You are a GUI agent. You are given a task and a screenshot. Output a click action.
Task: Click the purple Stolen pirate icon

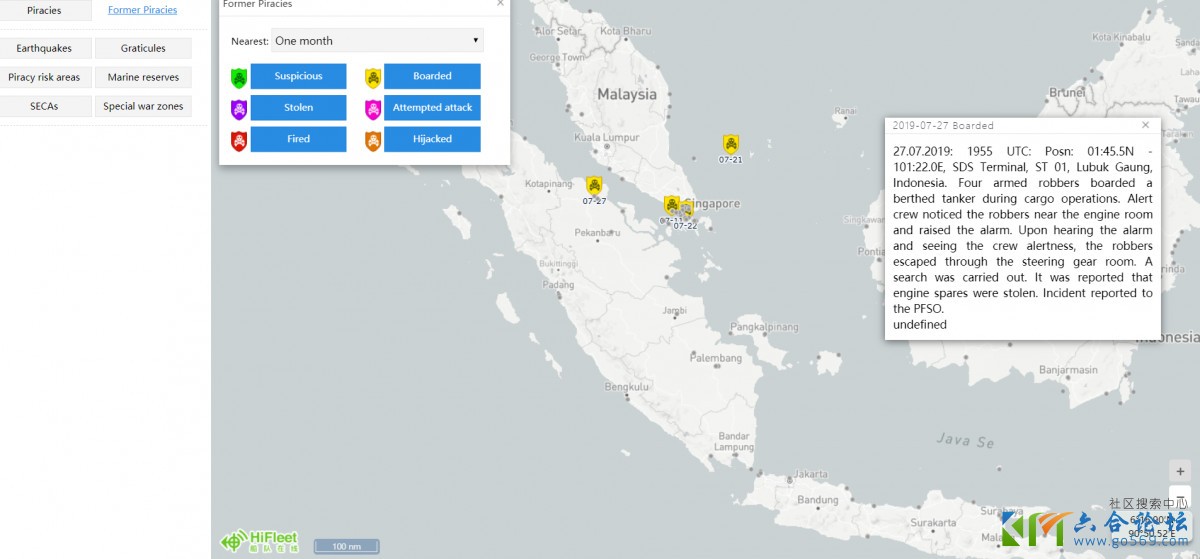pyautogui.click(x=239, y=108)
